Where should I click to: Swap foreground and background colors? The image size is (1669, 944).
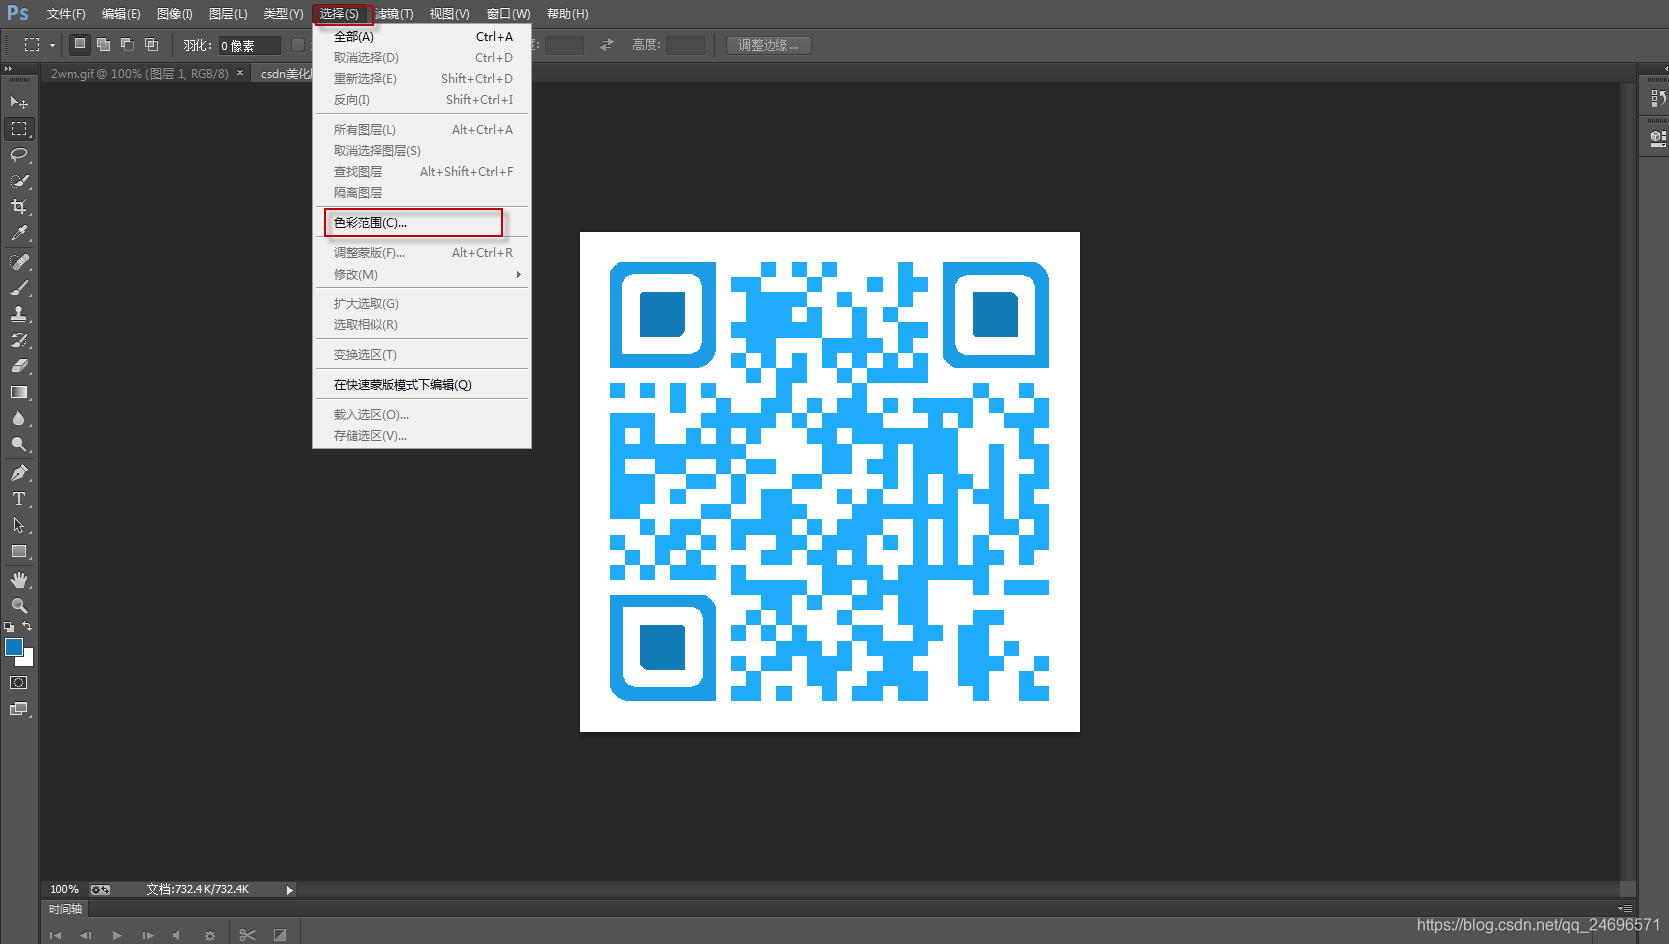coord(28,626)
